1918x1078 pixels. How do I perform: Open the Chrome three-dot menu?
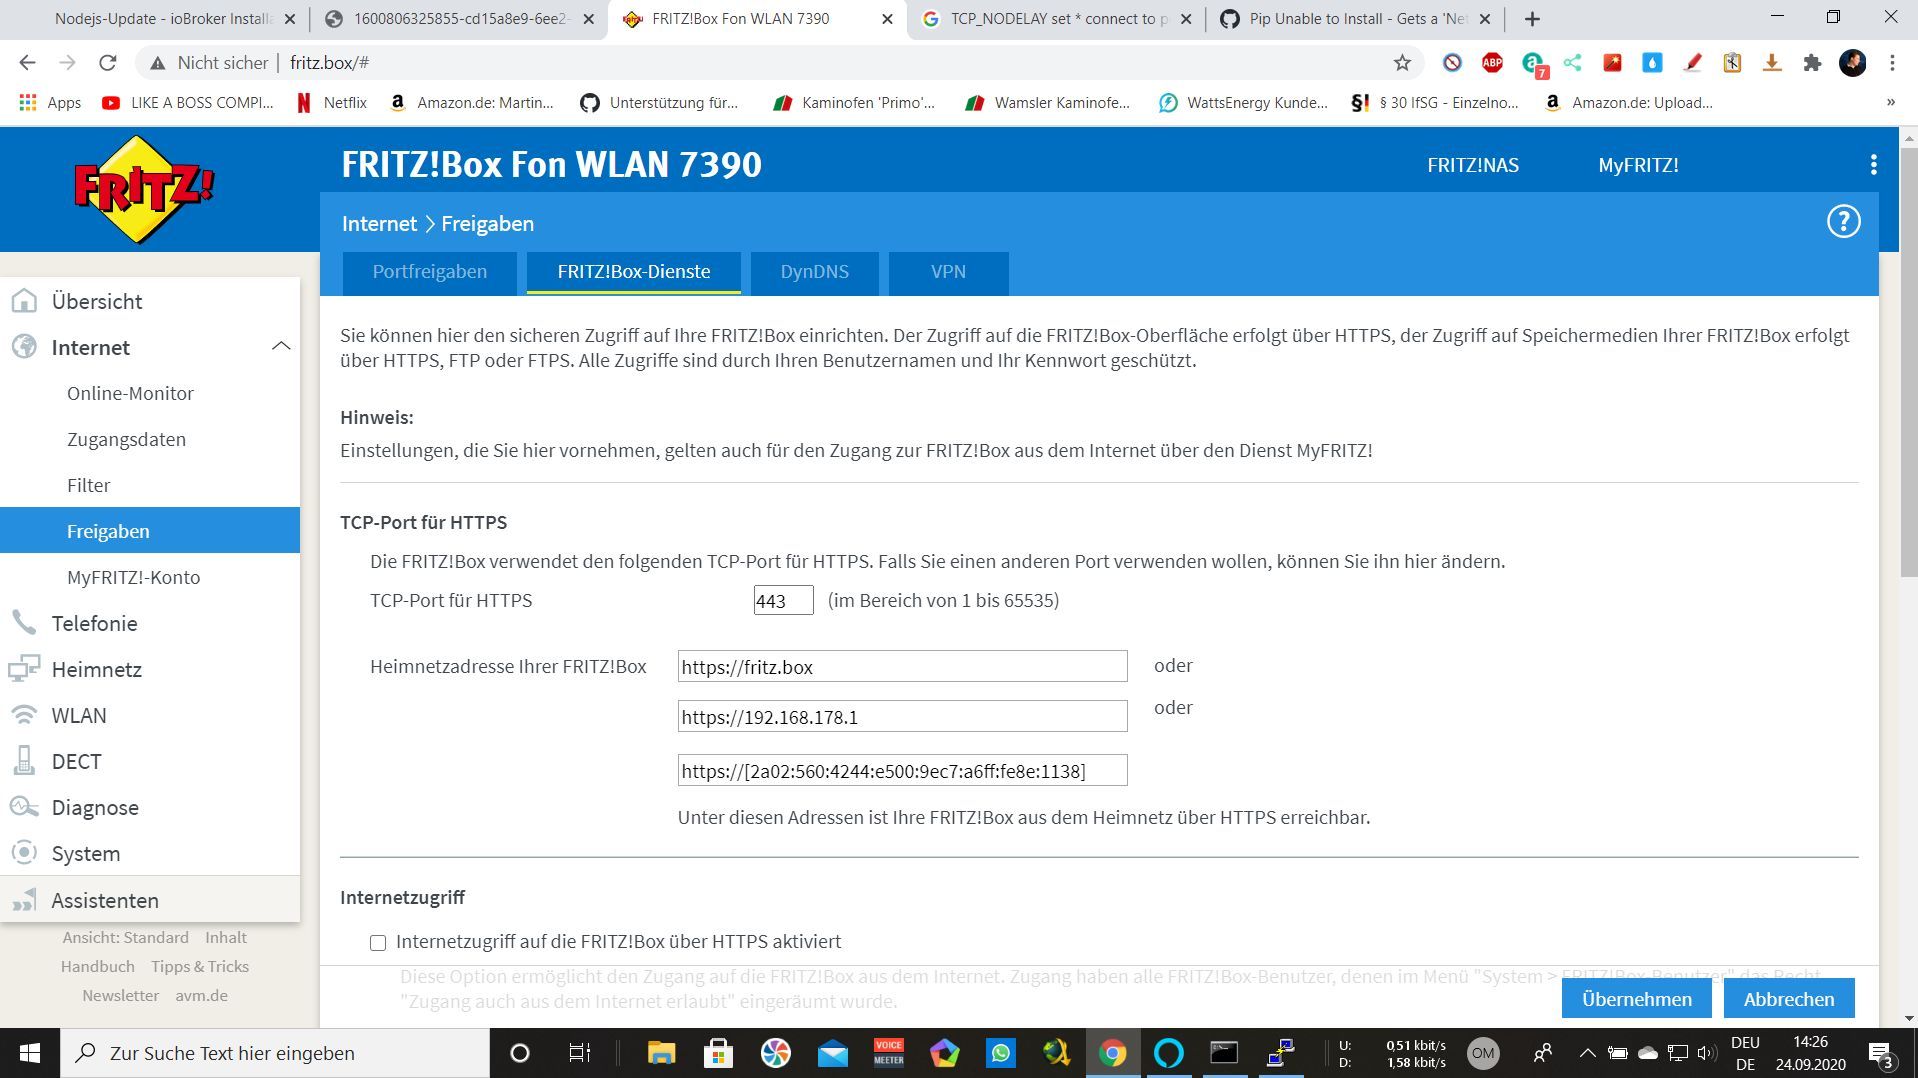click(1892, 63)
